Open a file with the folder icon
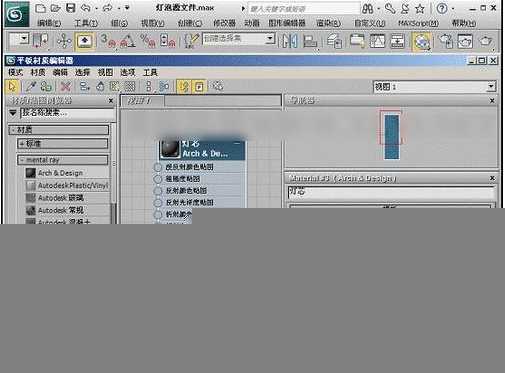The image size is (505, 373). (x=56, y=8)
